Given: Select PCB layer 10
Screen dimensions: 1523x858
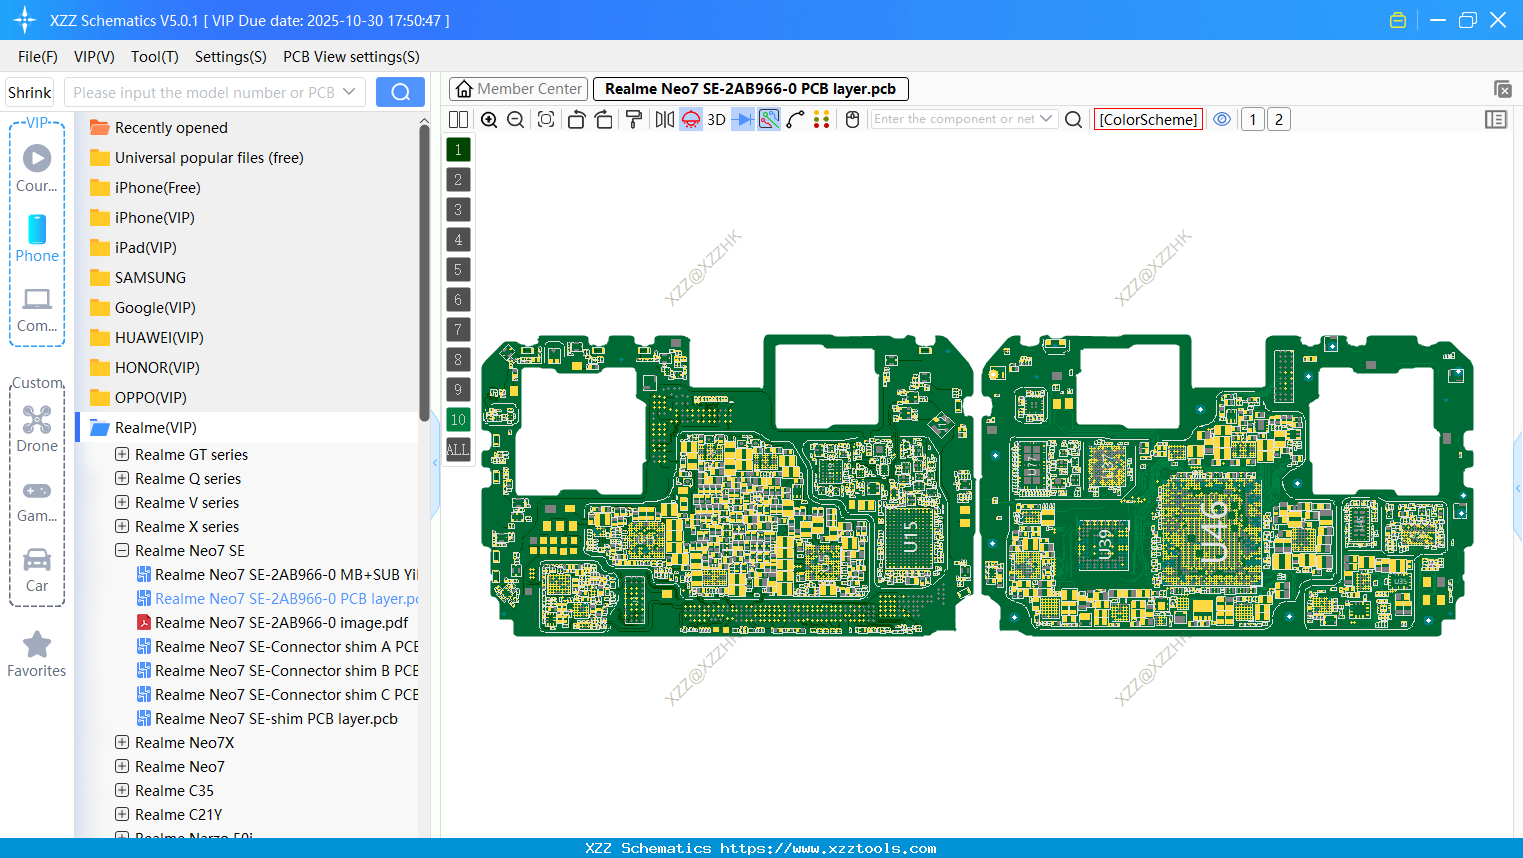Looking at the screenshot, I should 458,419.
